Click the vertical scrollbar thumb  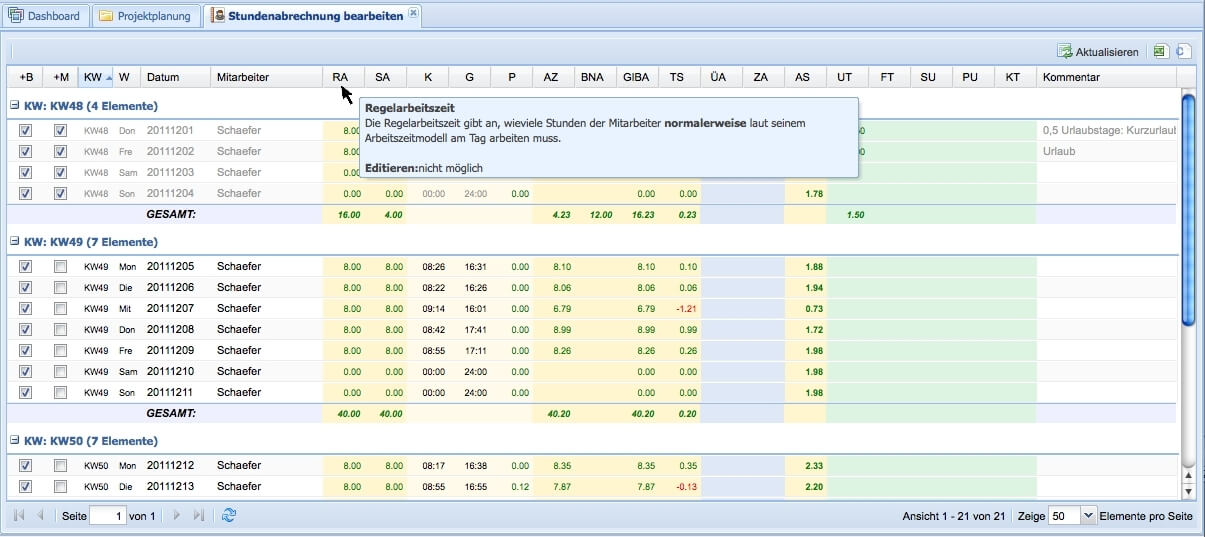pyautogui.click(x=1188, y=209)
